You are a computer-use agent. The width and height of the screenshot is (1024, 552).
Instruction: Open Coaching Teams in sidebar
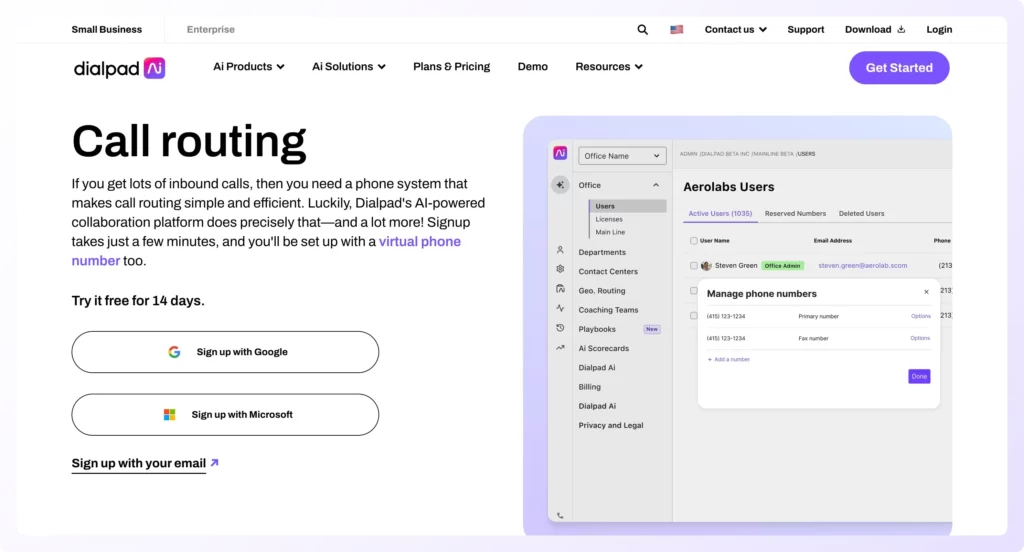pyautogui.click(x=608, y=310)
